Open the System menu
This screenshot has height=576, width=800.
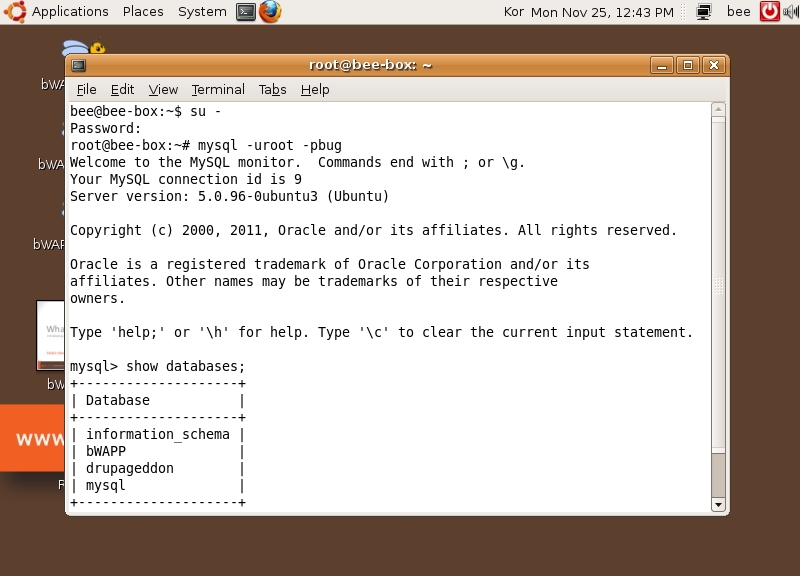(202, 11)
